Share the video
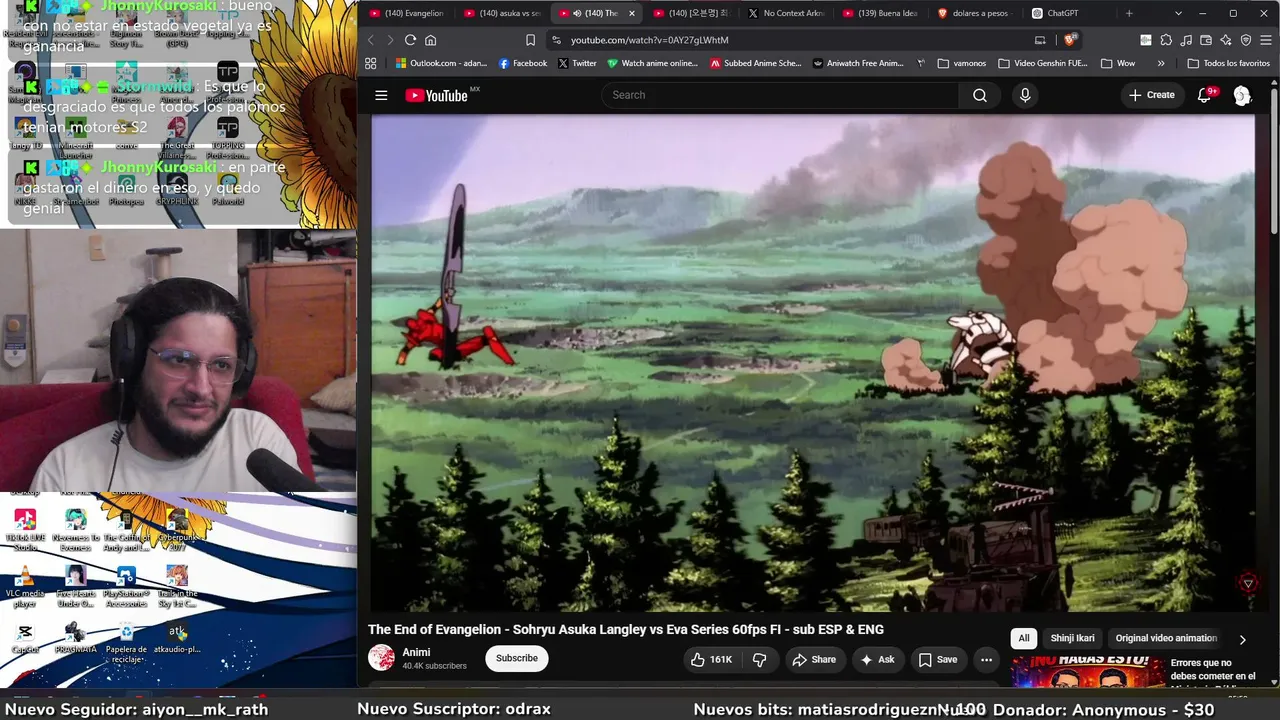Screen dimensions: 1280x720 (x=814, y=659)
